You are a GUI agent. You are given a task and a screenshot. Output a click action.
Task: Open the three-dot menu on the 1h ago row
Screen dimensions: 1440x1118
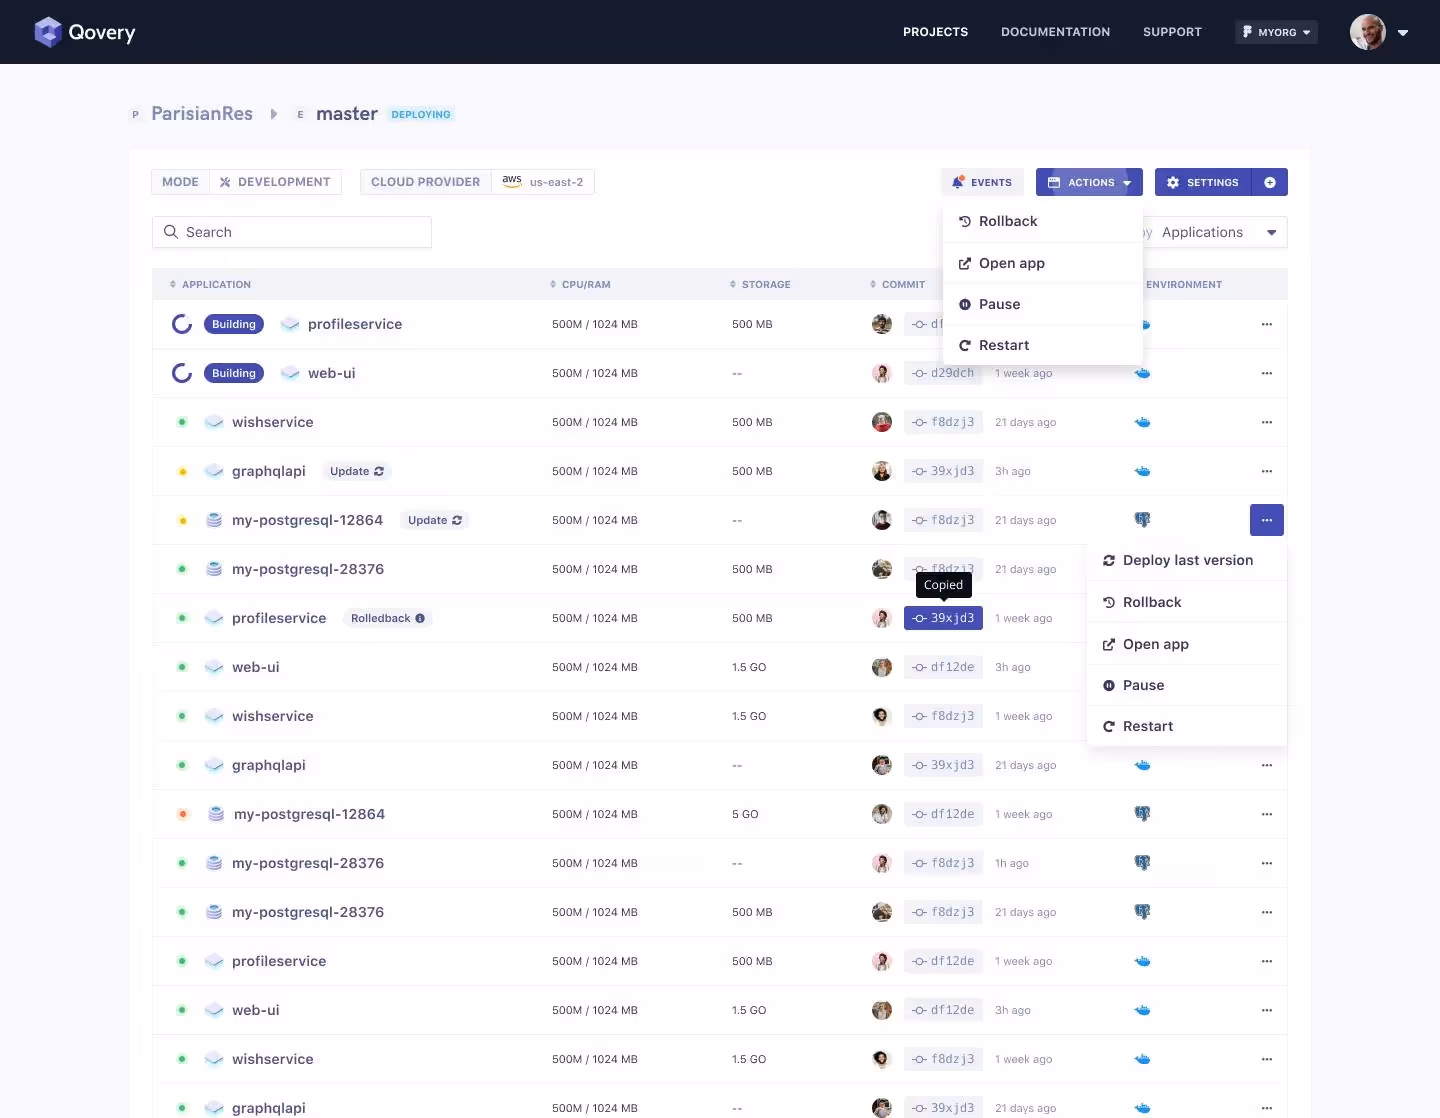click(x=1267, y=863)
